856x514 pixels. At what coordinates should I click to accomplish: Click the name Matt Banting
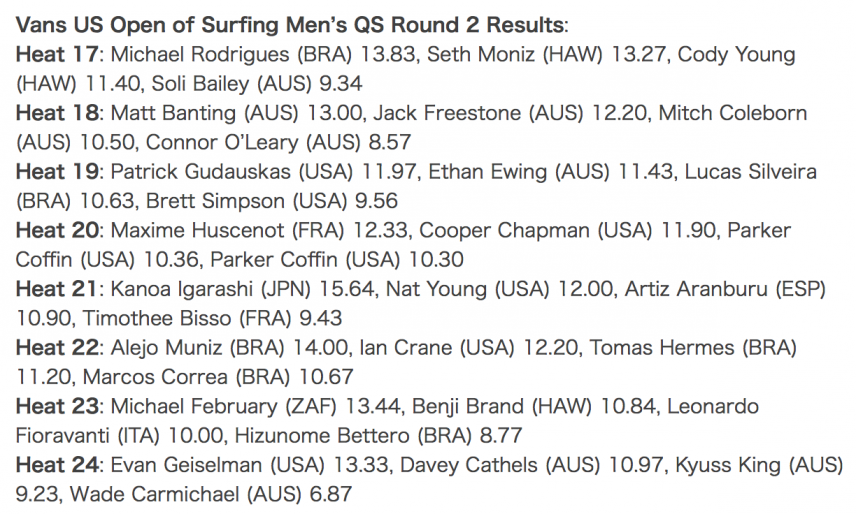click(x=173, y=113)
